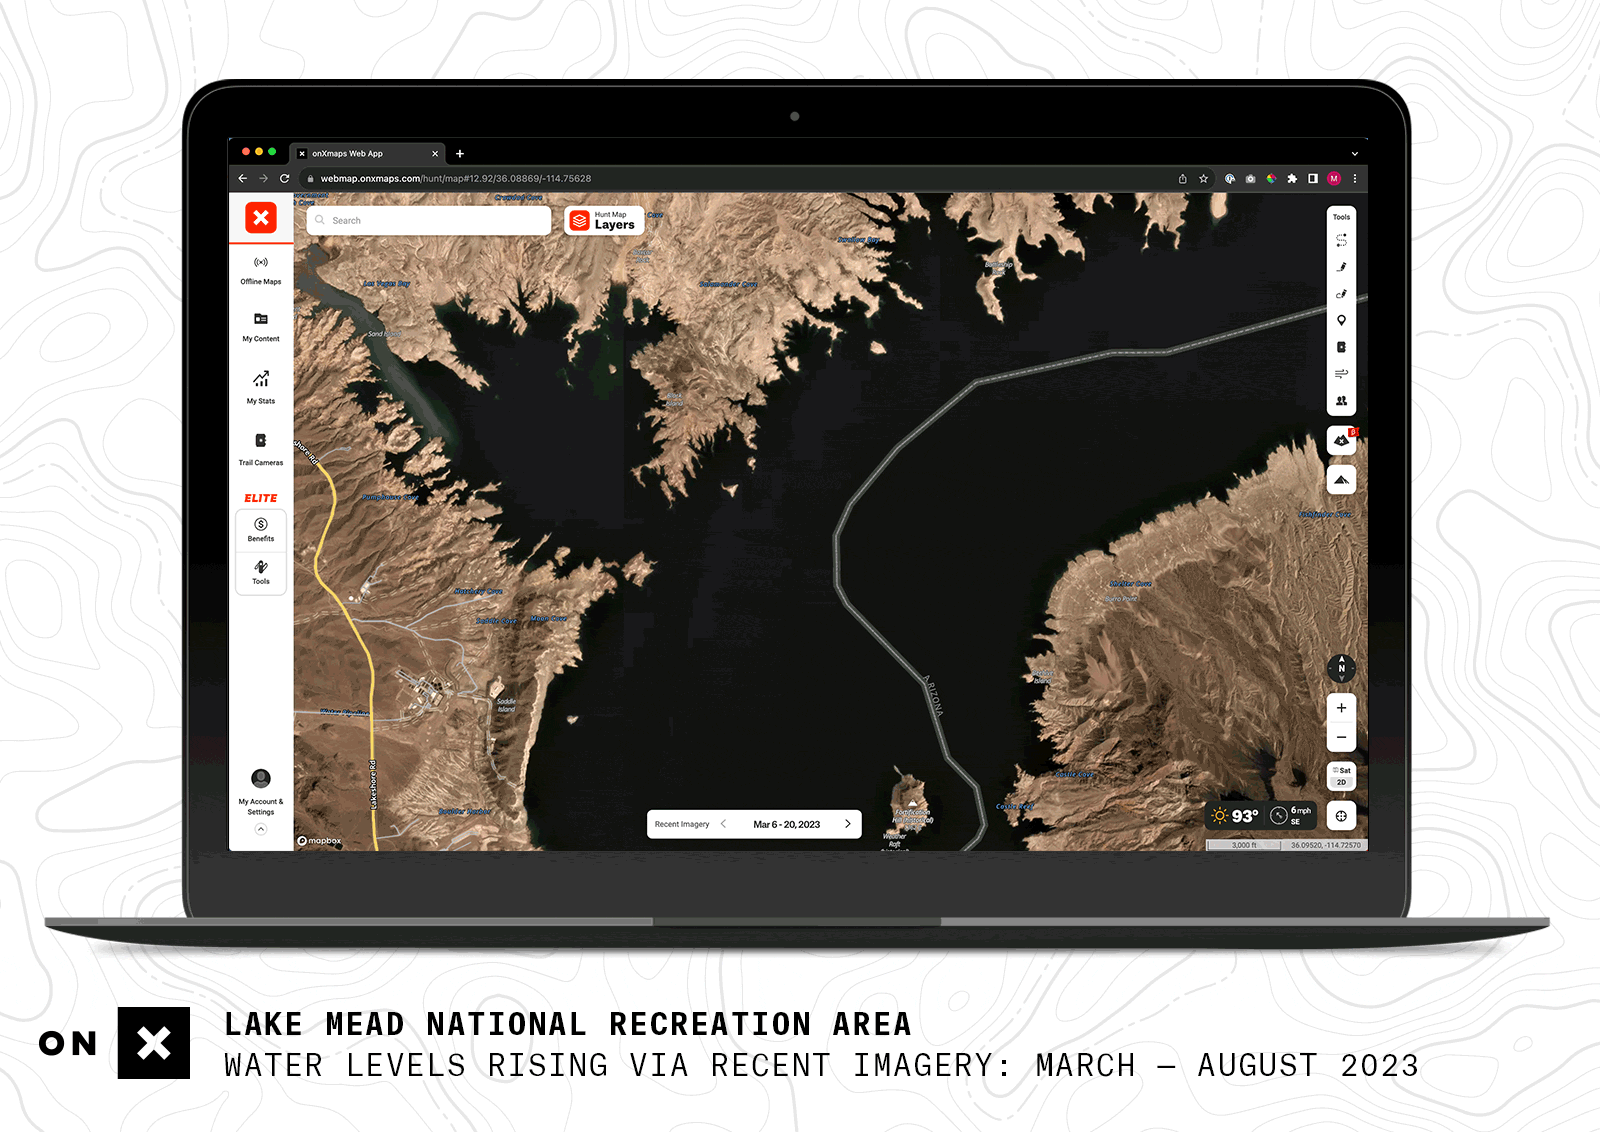Open Offline Maps from the sidebar
The image size is (1600, 1132).
point(261,270)
